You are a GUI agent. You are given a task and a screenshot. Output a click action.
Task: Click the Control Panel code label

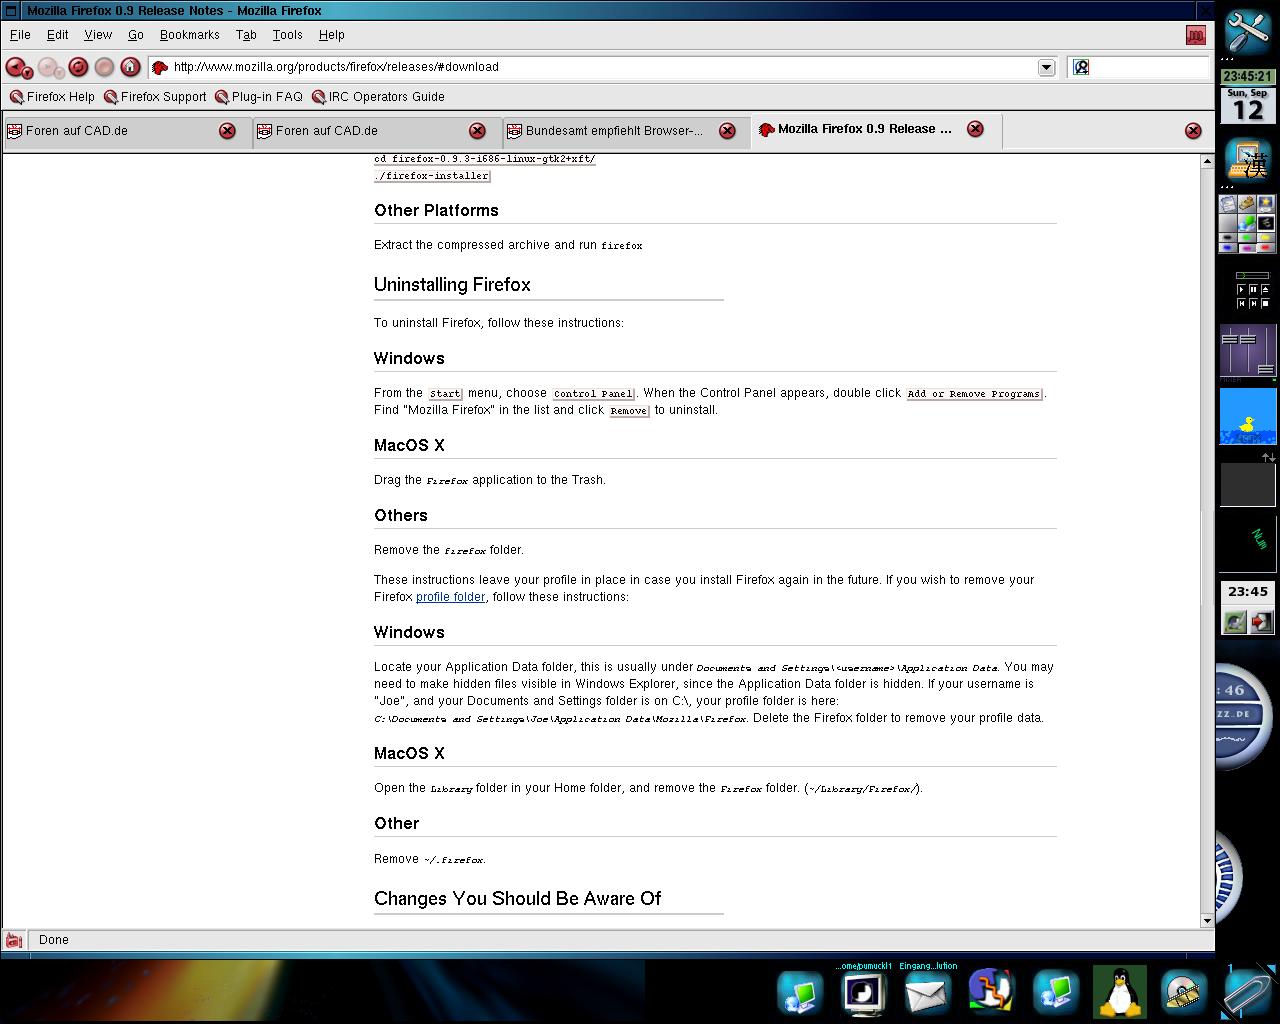tap(593, 394)
